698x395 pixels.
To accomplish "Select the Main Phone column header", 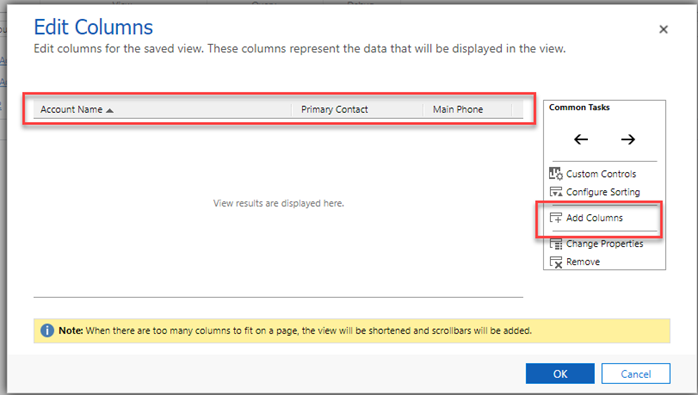I will click(x=467, y=110).
